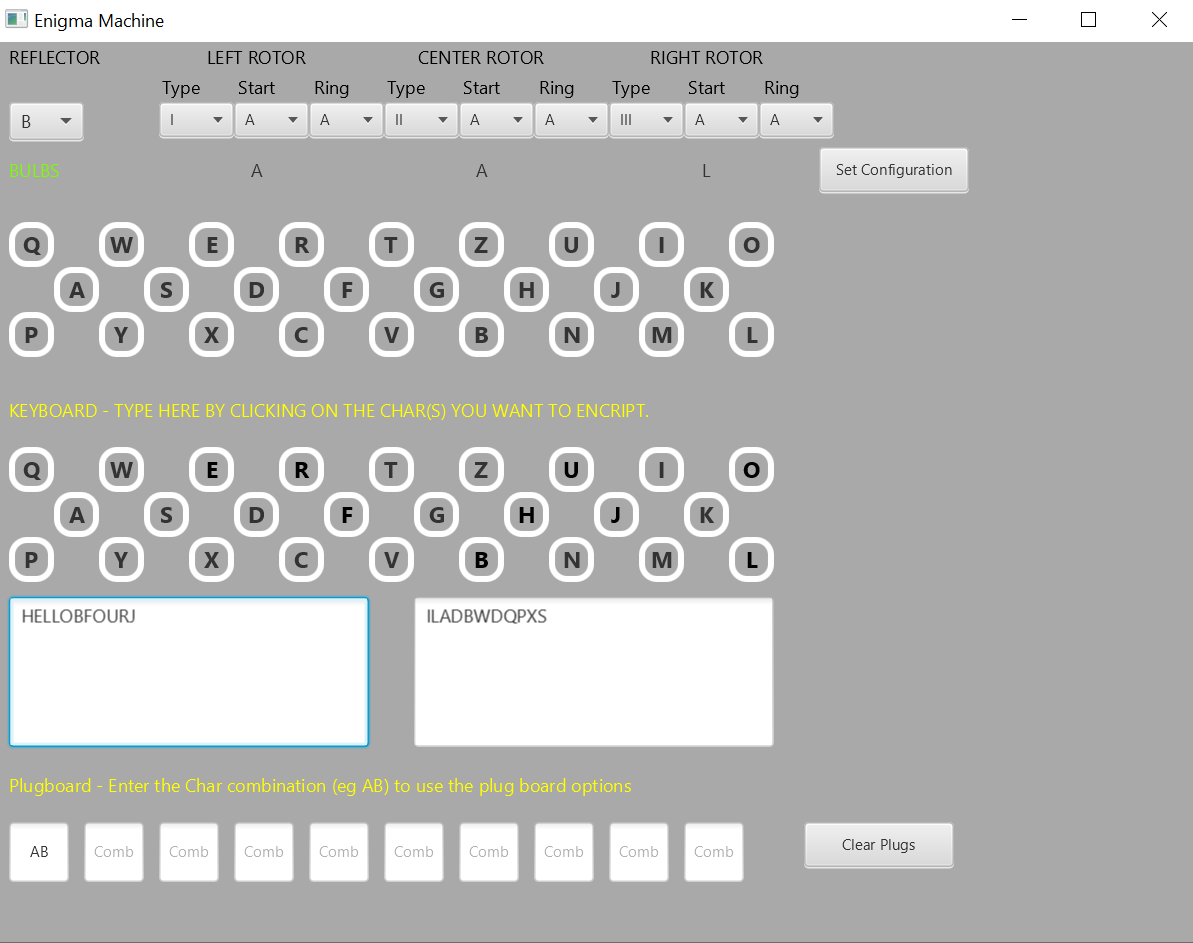This screenshot has height=943, width=1193.
Task: Click the last plugboard Comb field
Action: [x=714, y=852]
